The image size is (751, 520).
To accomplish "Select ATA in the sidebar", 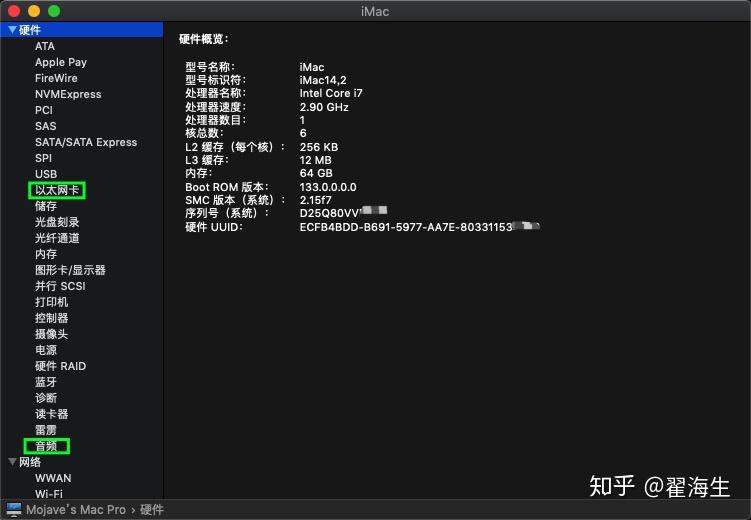I will click(45, 46).
